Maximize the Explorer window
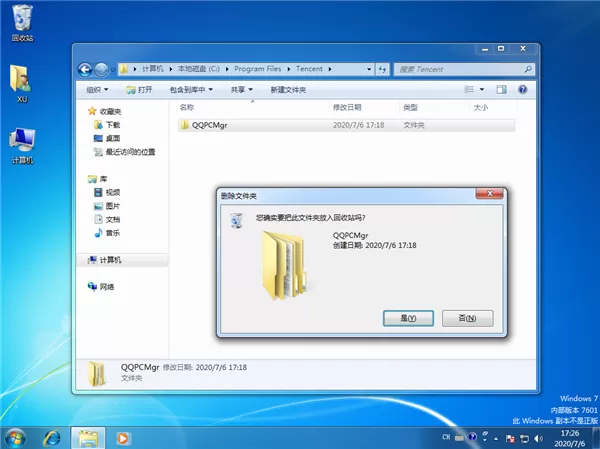The image size is (600, 449). (x=501, y=49)
